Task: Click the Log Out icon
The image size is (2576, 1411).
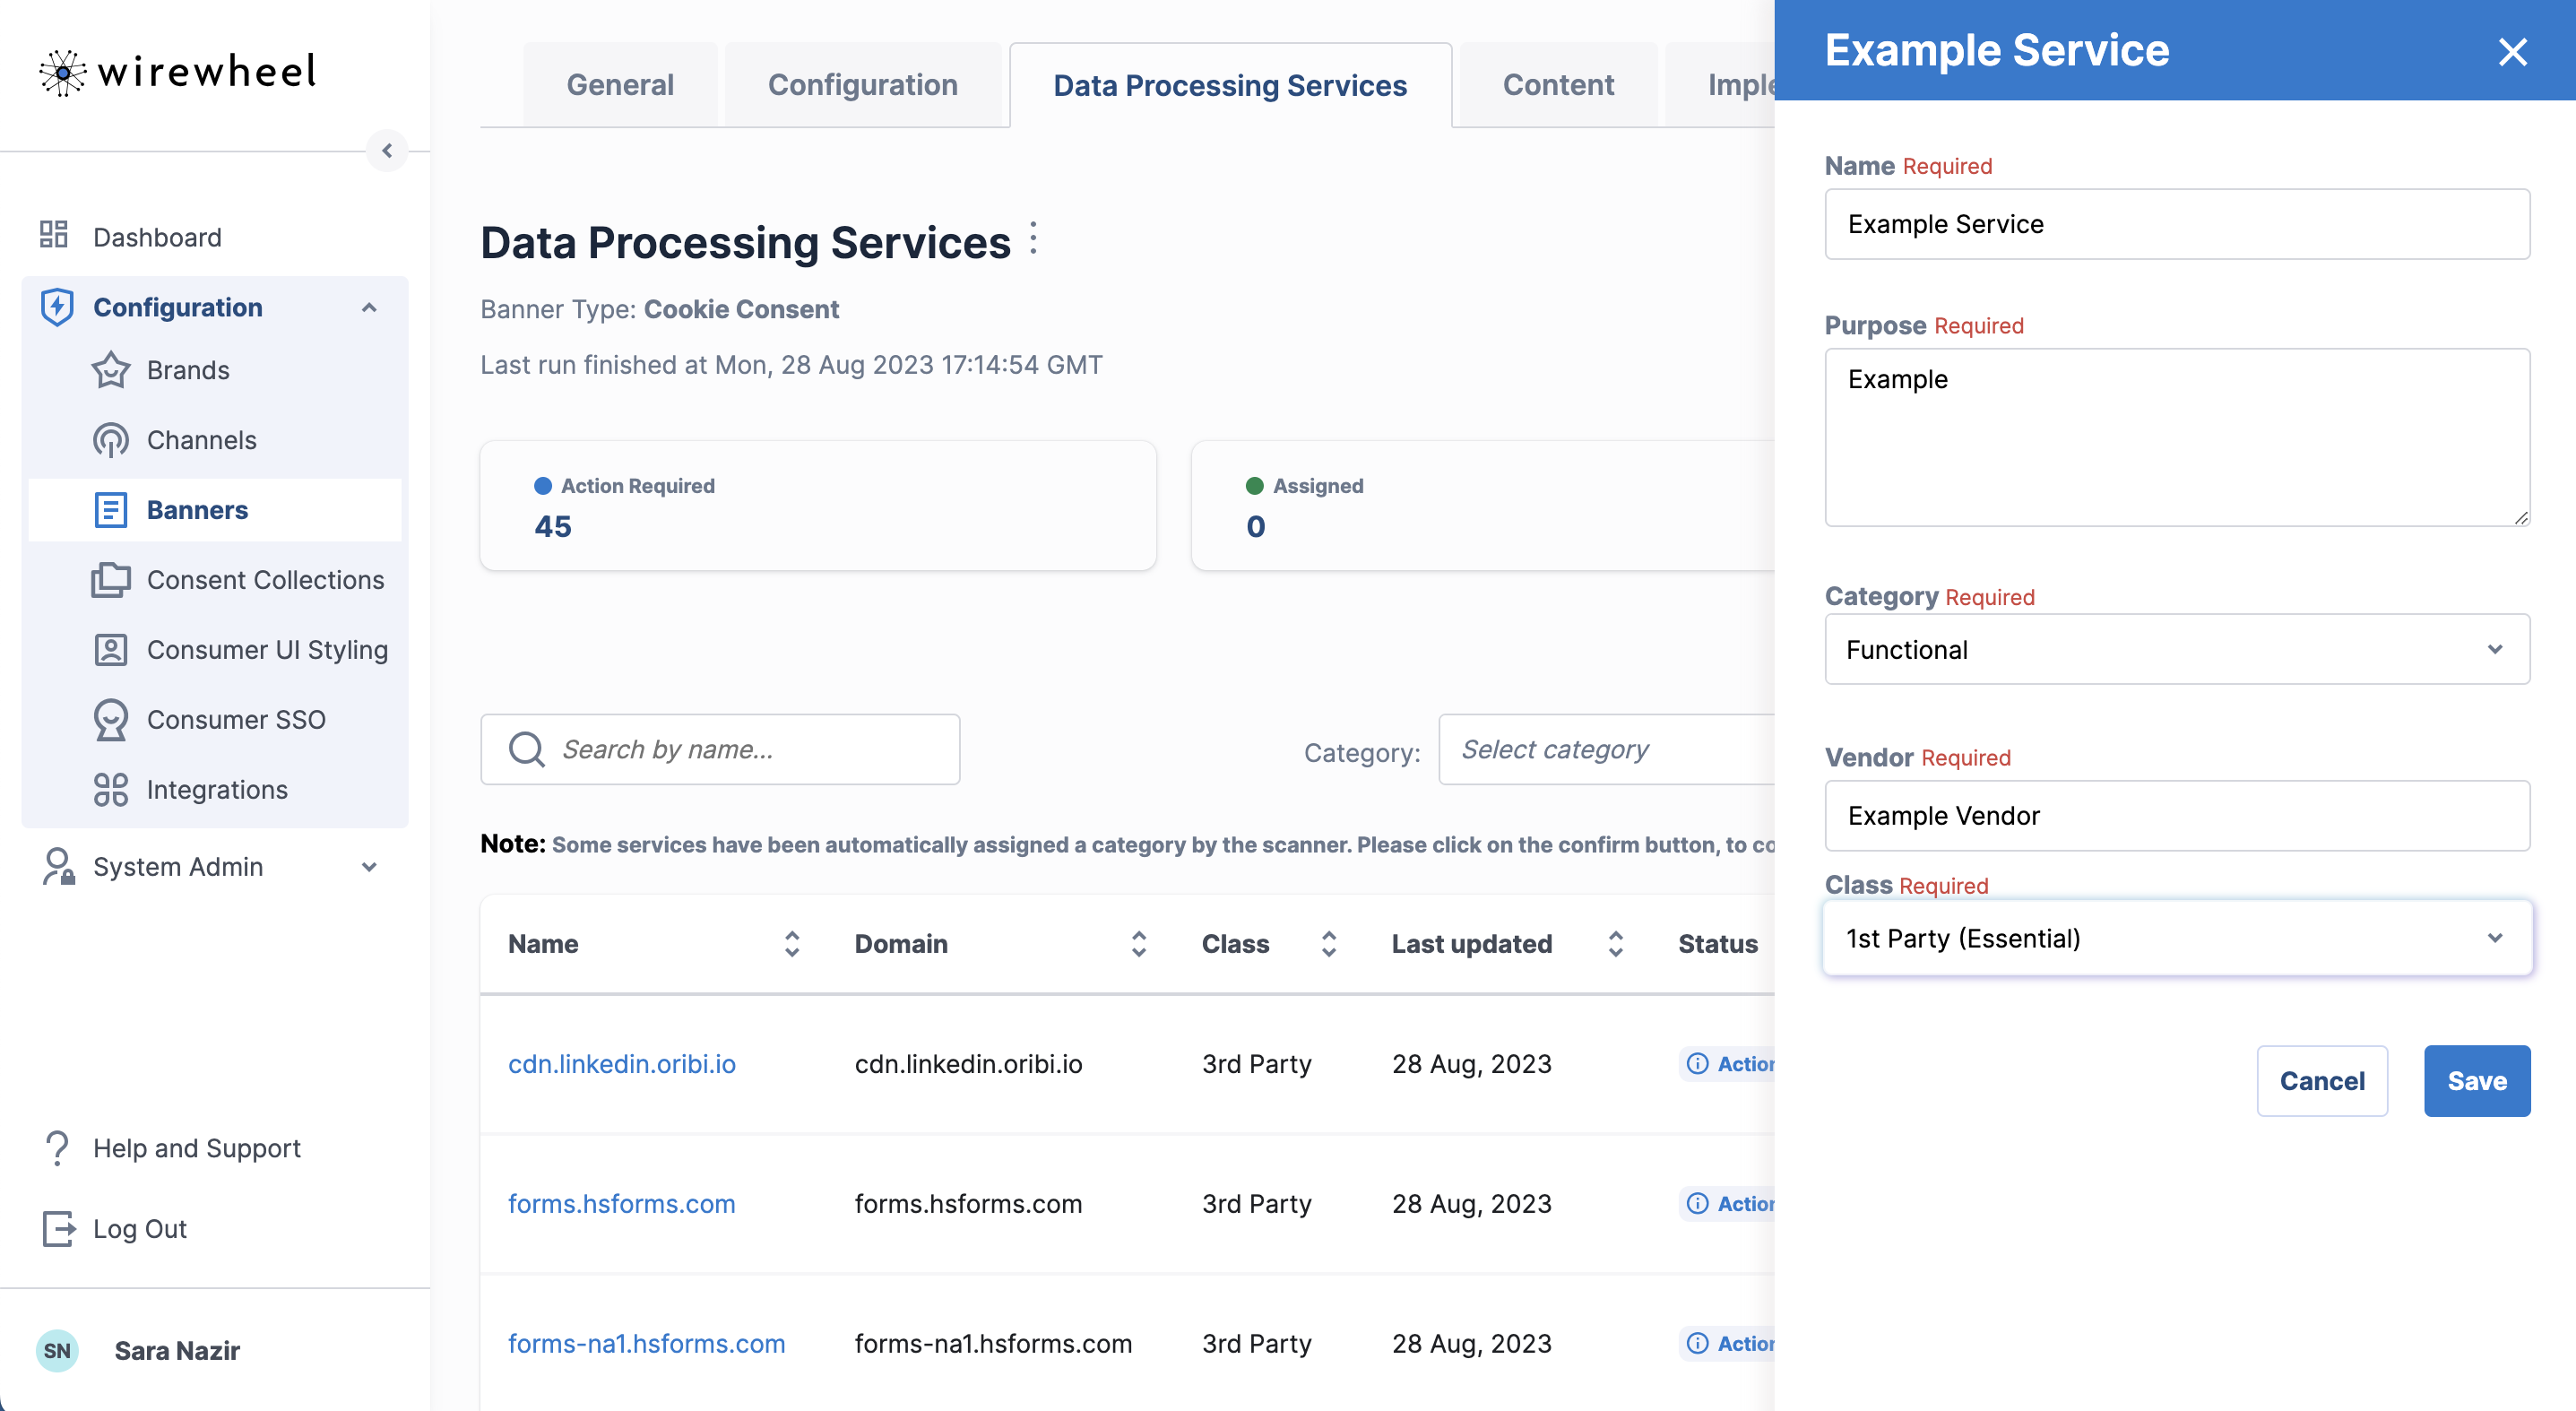Action: (x=58, y=1228)
